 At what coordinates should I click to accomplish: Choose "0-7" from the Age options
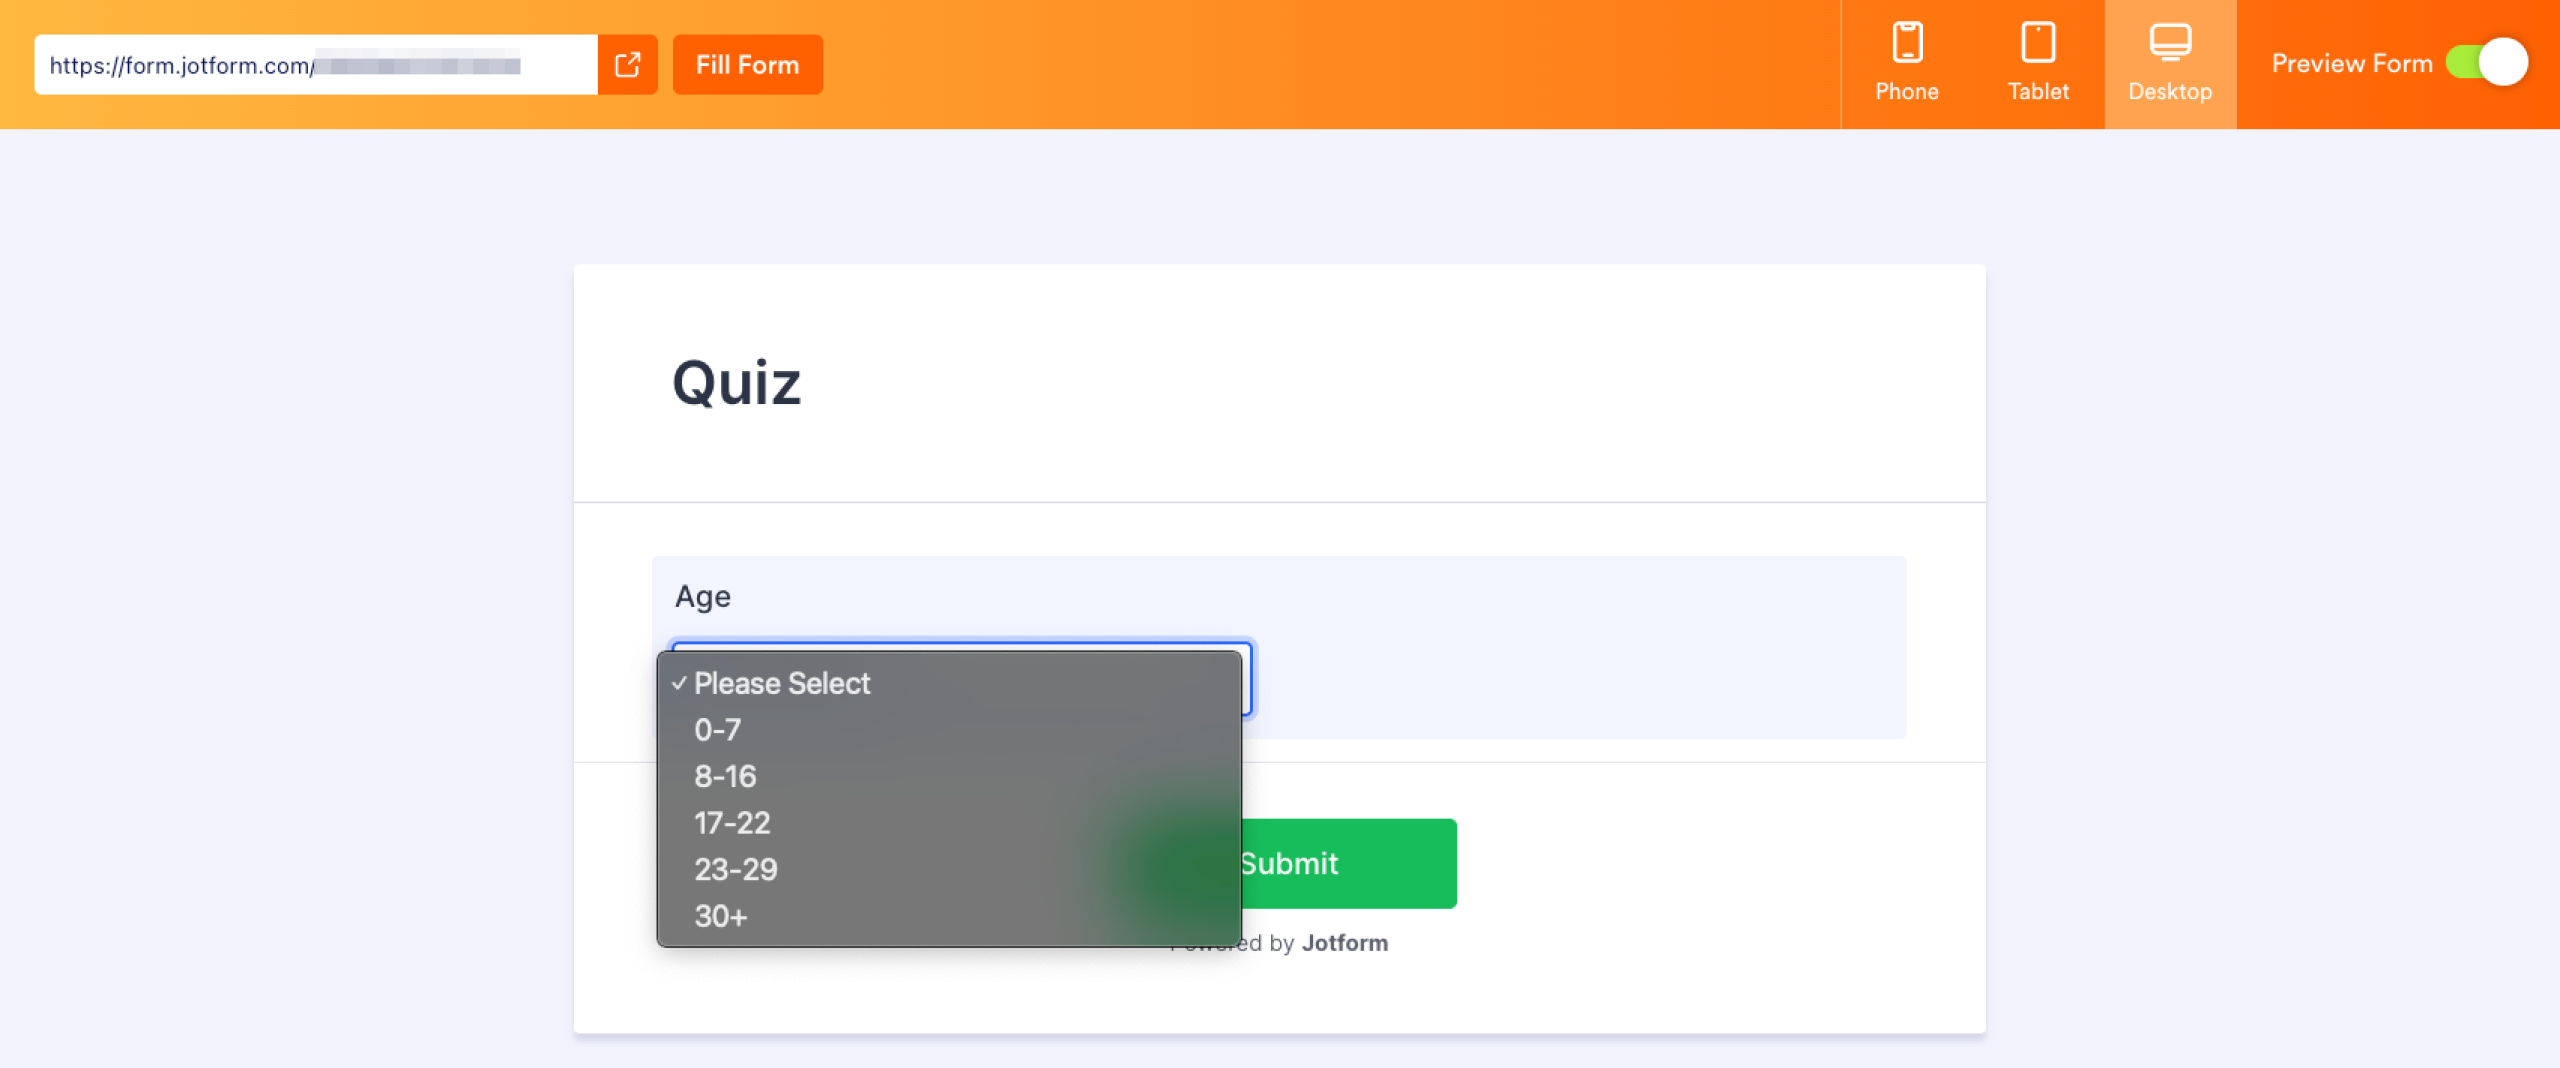point(717,730)
